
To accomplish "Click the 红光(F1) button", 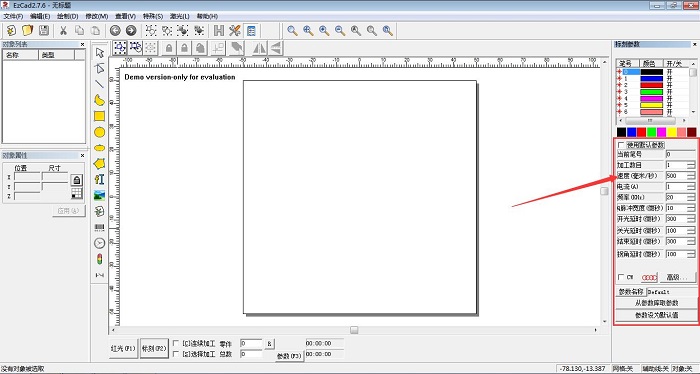I will pos(123,348).
